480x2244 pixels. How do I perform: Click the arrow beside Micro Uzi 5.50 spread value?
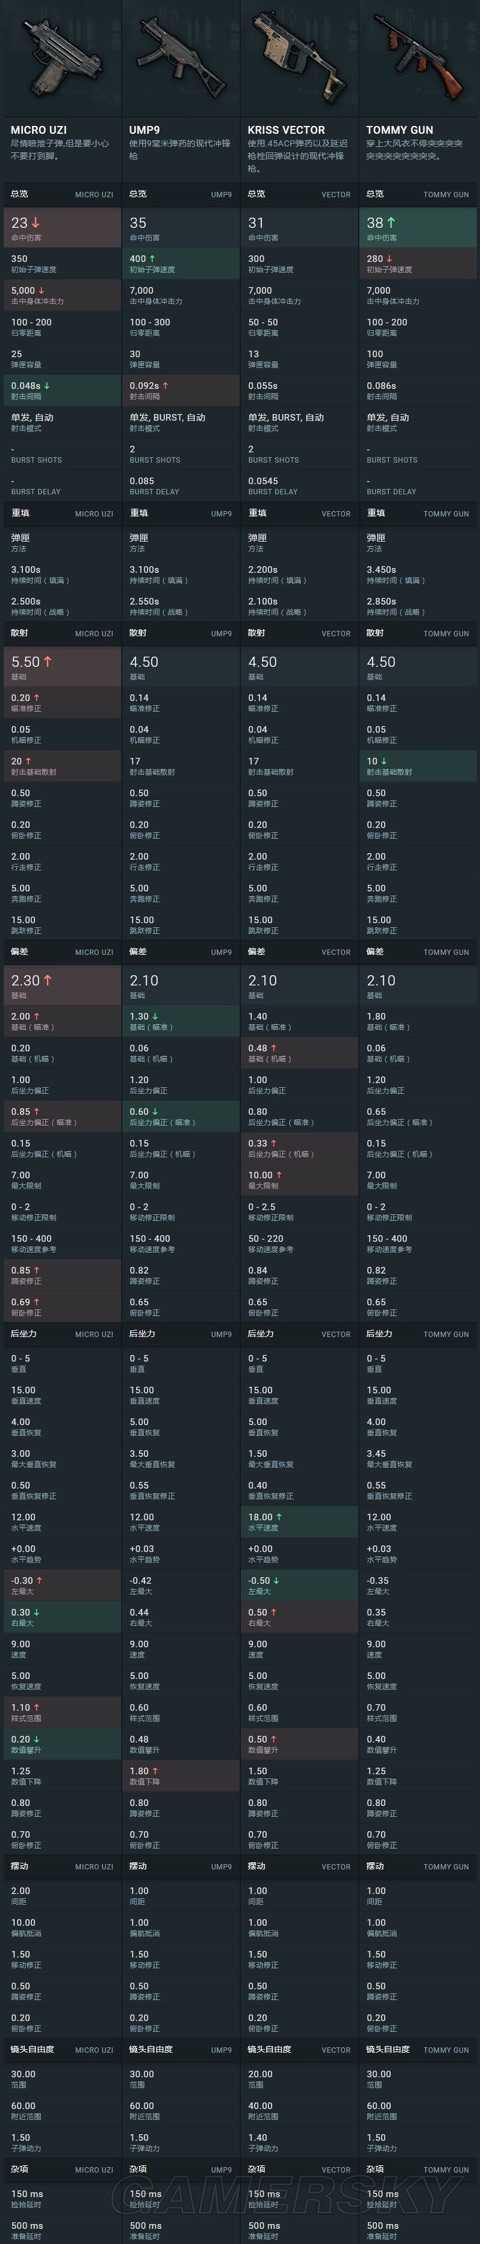click(47, 662)
